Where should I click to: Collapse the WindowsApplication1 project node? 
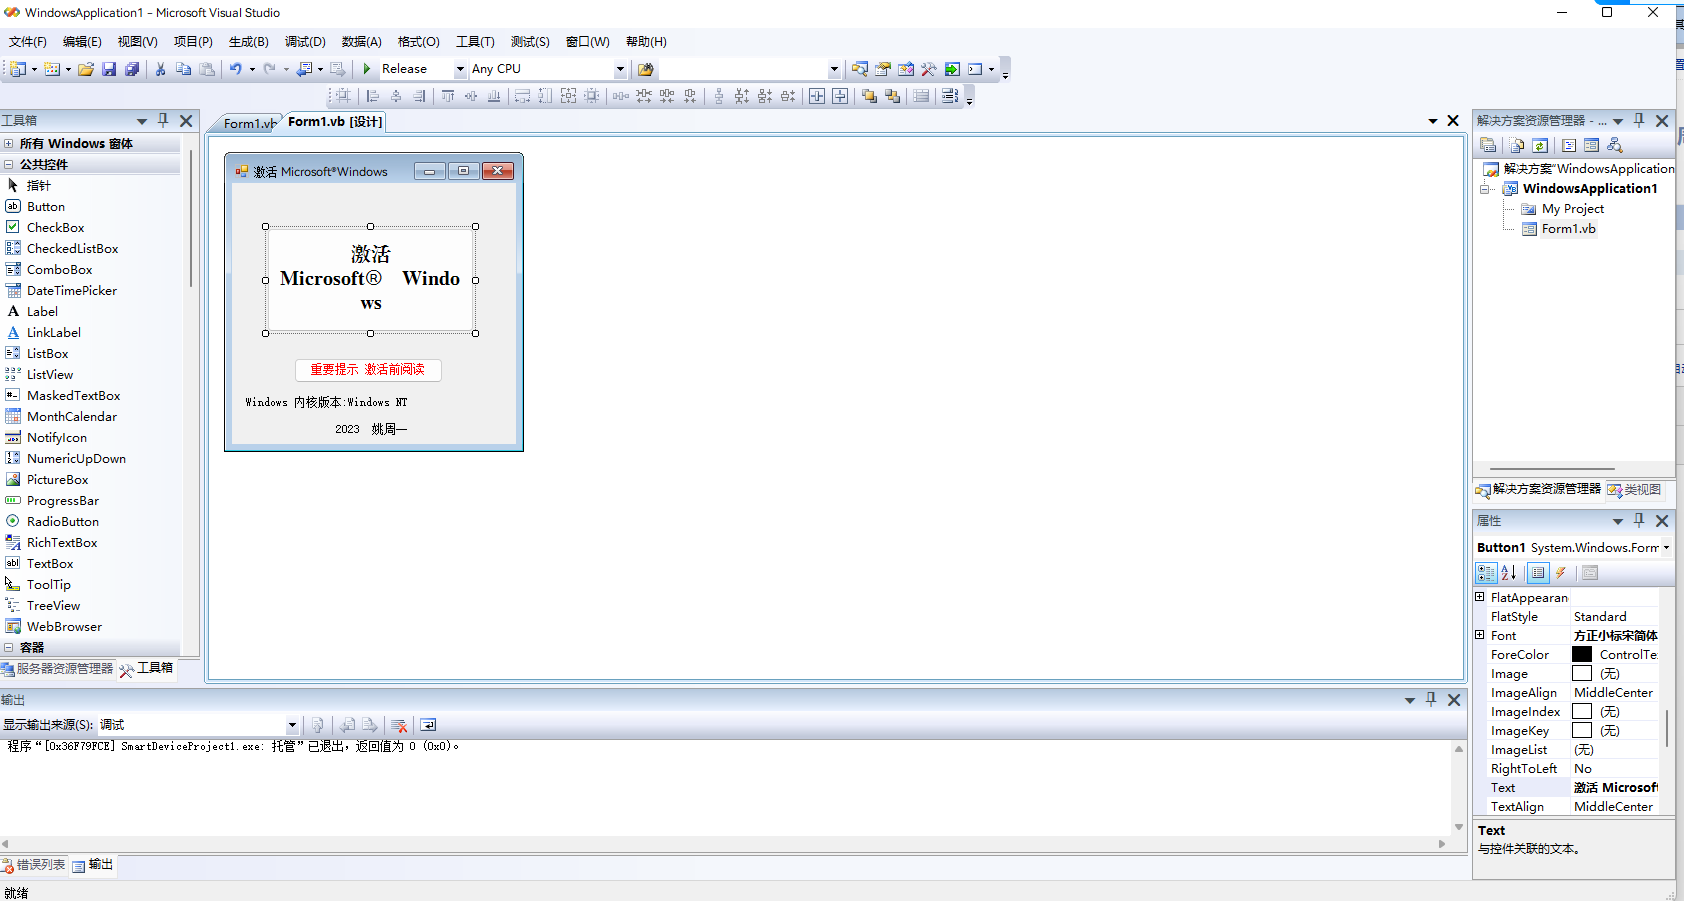coord(1485,189)
